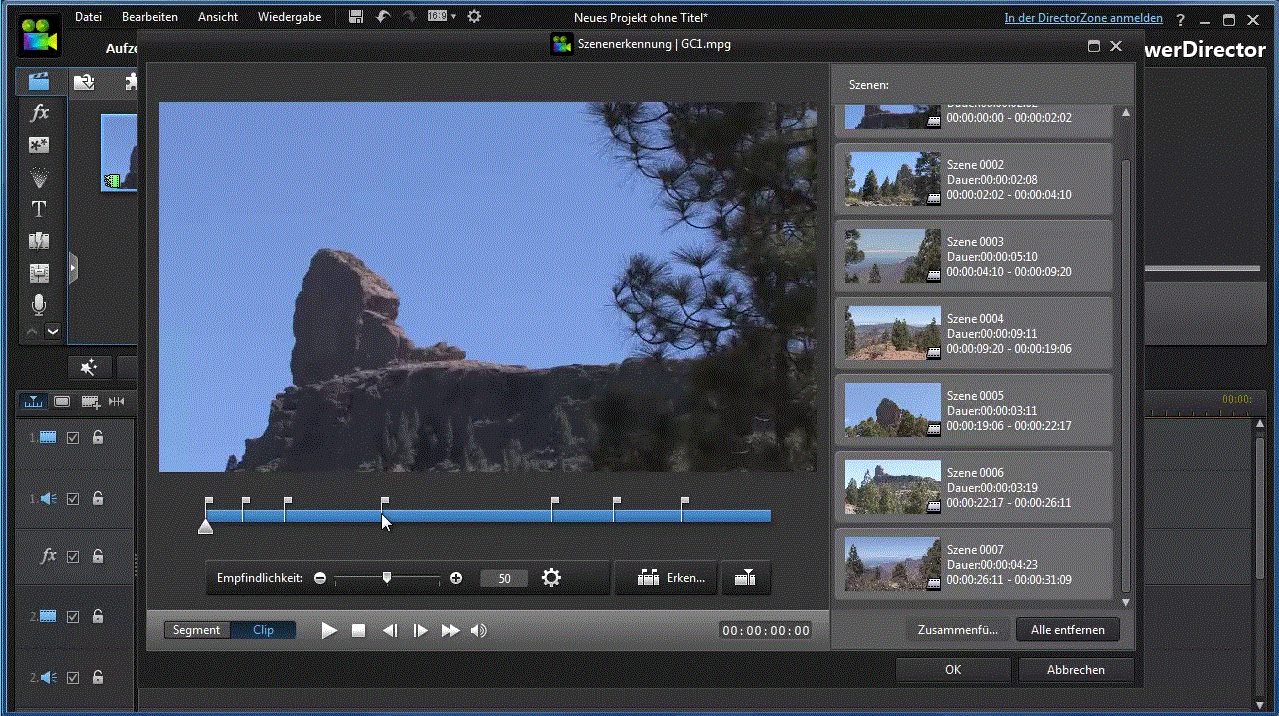Click the 00:00:00:00 timecode field
The width and height of the screenshot is (1279, 716).
pyautogui.click(x=766, y=631)
